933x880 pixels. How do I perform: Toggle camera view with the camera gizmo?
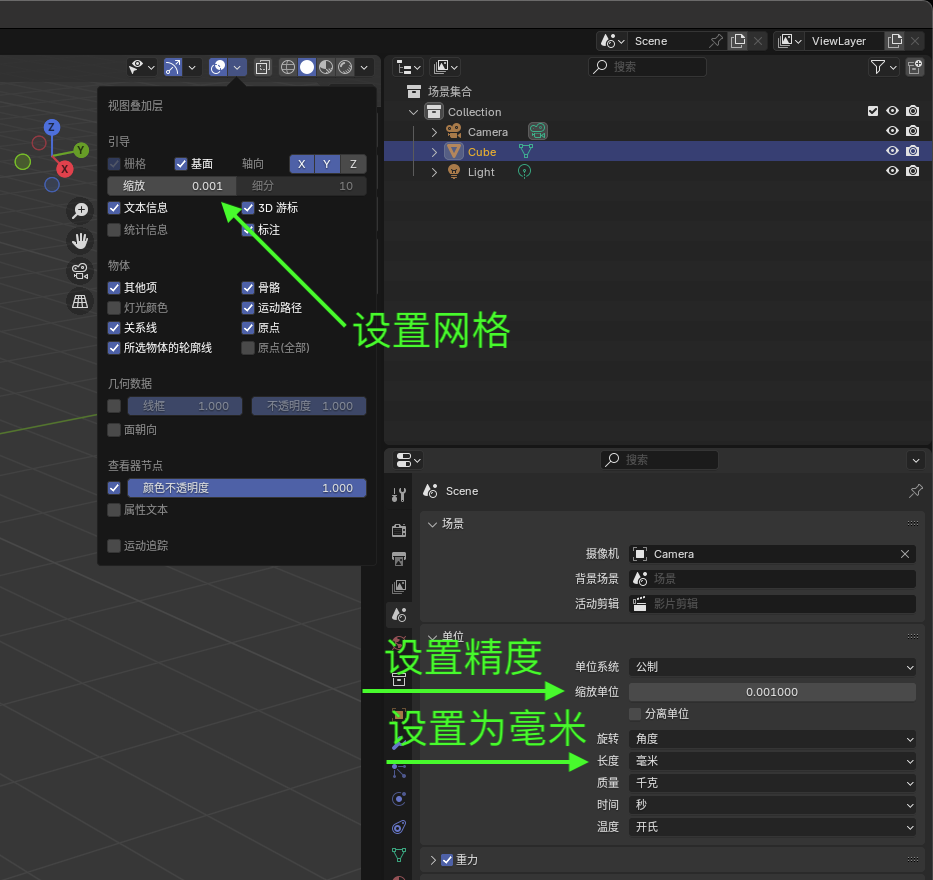[80, 271]
